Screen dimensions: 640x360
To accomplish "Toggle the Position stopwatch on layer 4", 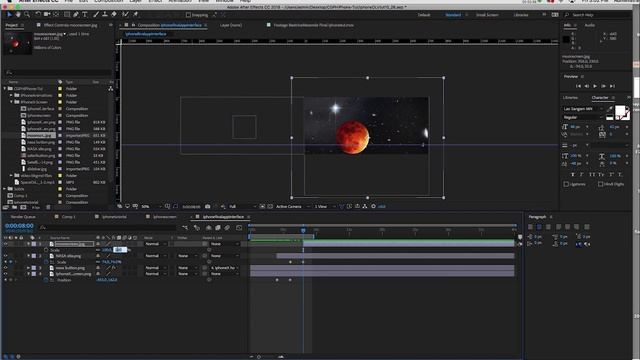I will point(46,280).
